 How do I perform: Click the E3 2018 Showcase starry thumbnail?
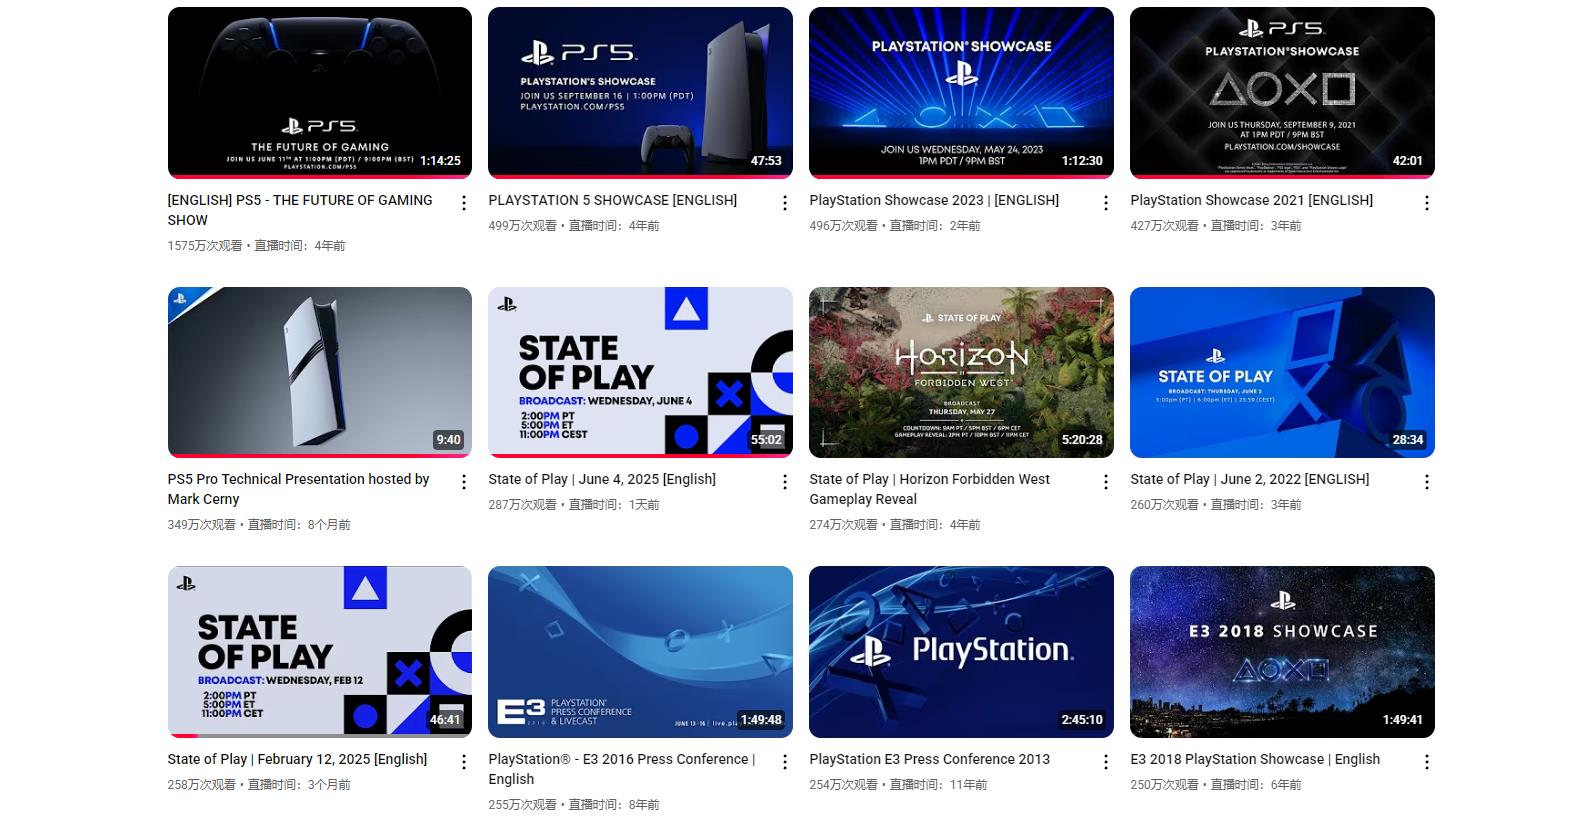[1281, 651]
